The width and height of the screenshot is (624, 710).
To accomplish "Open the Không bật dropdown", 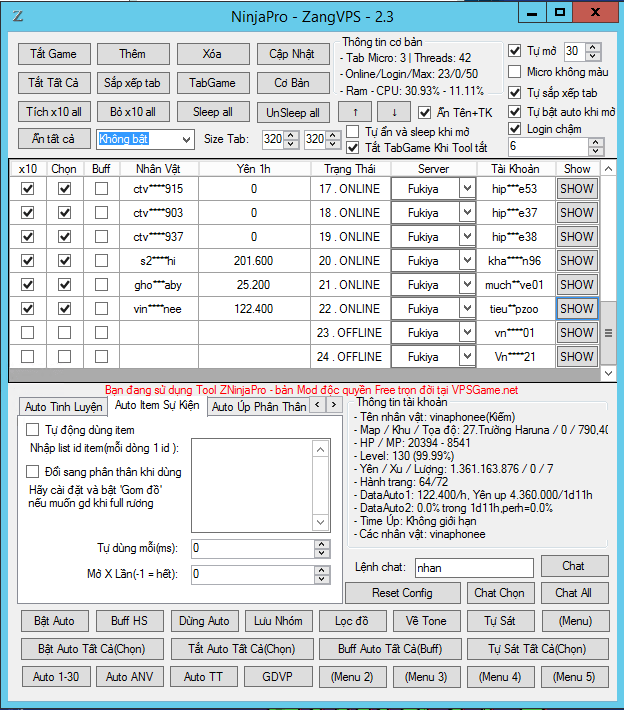I will 186,139.
